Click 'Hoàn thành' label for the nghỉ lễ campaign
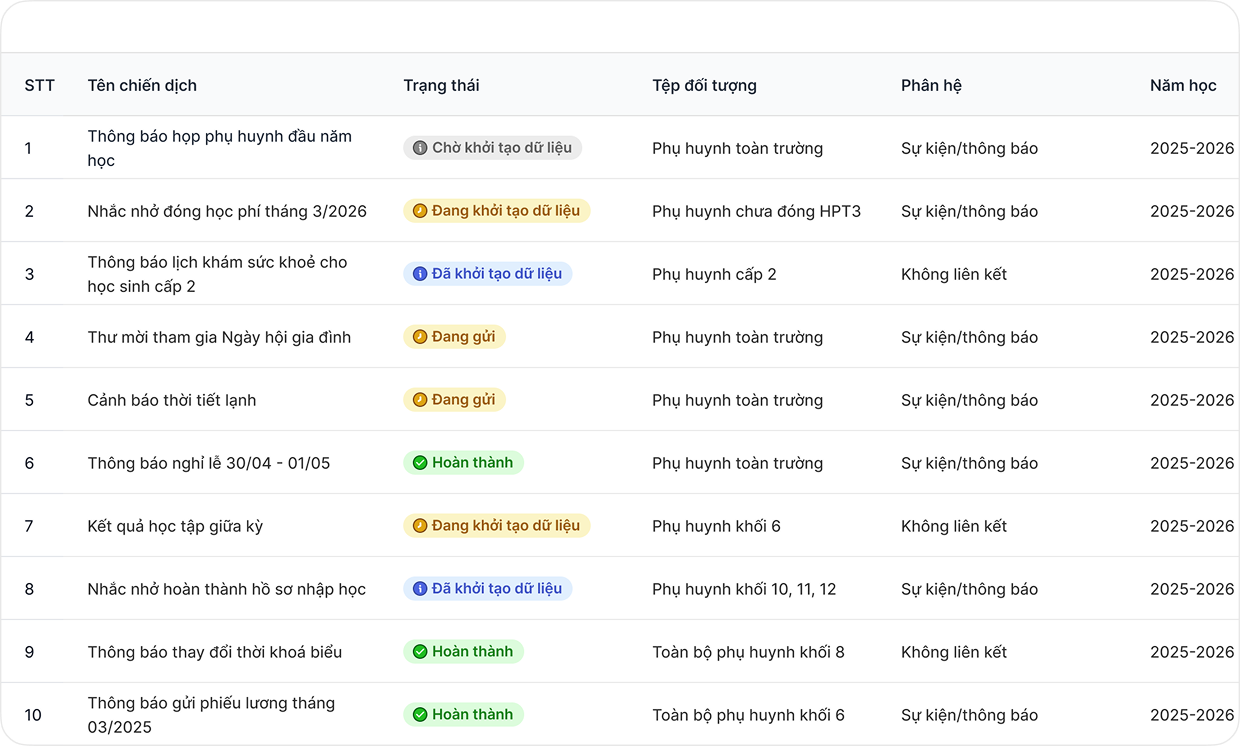Viewport: 1240px width, 746px height. tap(472, 463)
